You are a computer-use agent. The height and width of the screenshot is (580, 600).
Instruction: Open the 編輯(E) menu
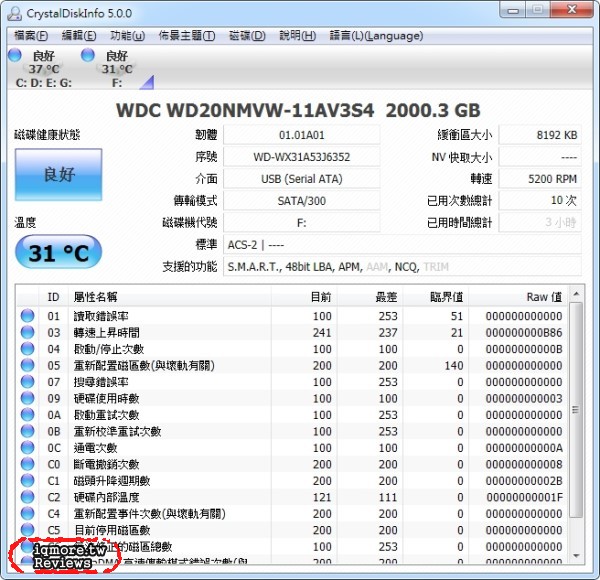[x=79, y=36]
